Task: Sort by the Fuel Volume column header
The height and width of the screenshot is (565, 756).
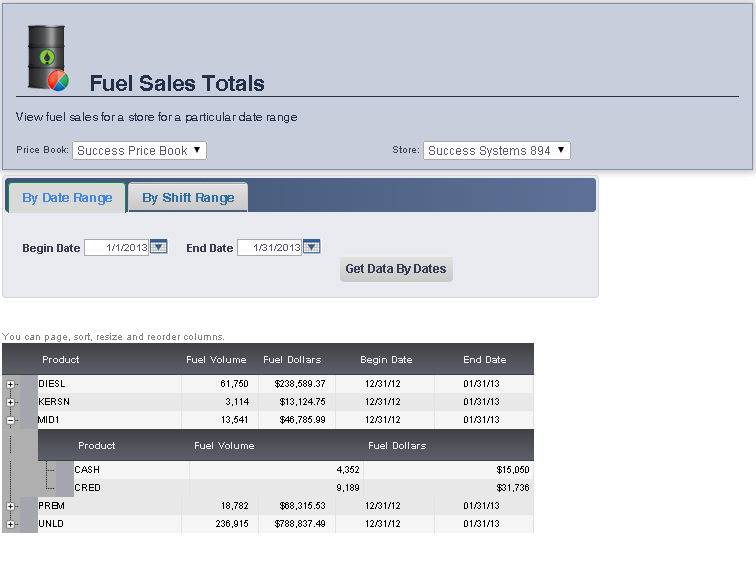Action: coord(216,360)
